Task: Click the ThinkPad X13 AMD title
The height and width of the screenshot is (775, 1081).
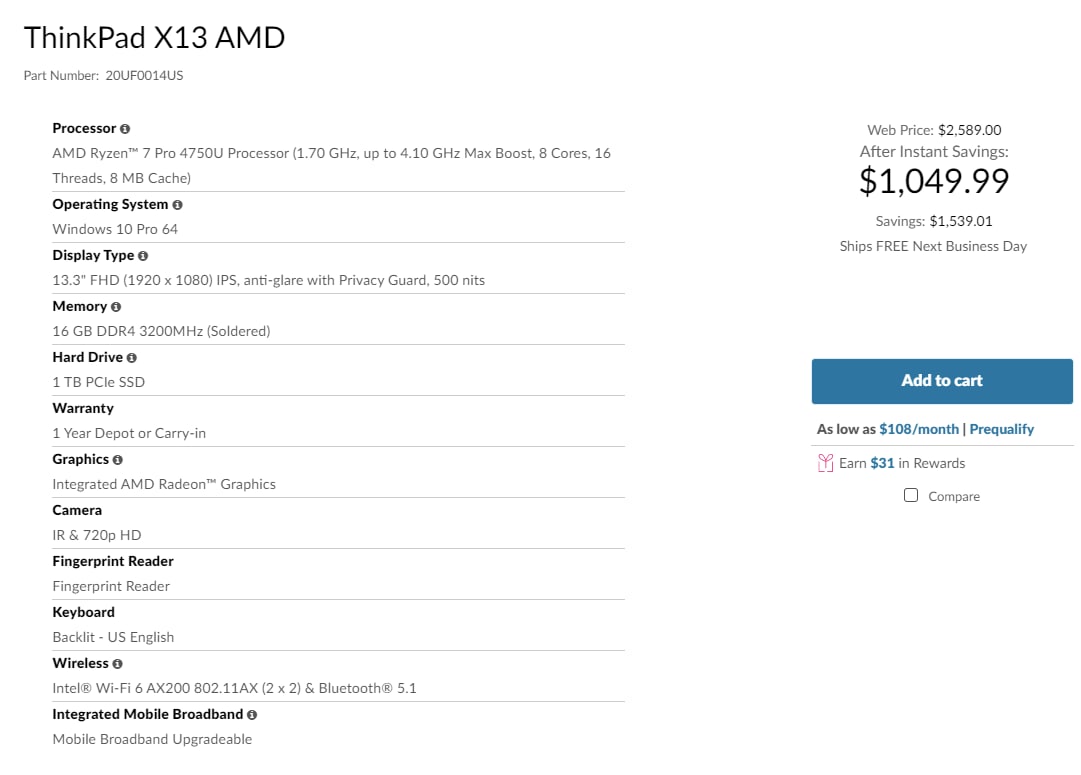Action: (x=154, y=37)
